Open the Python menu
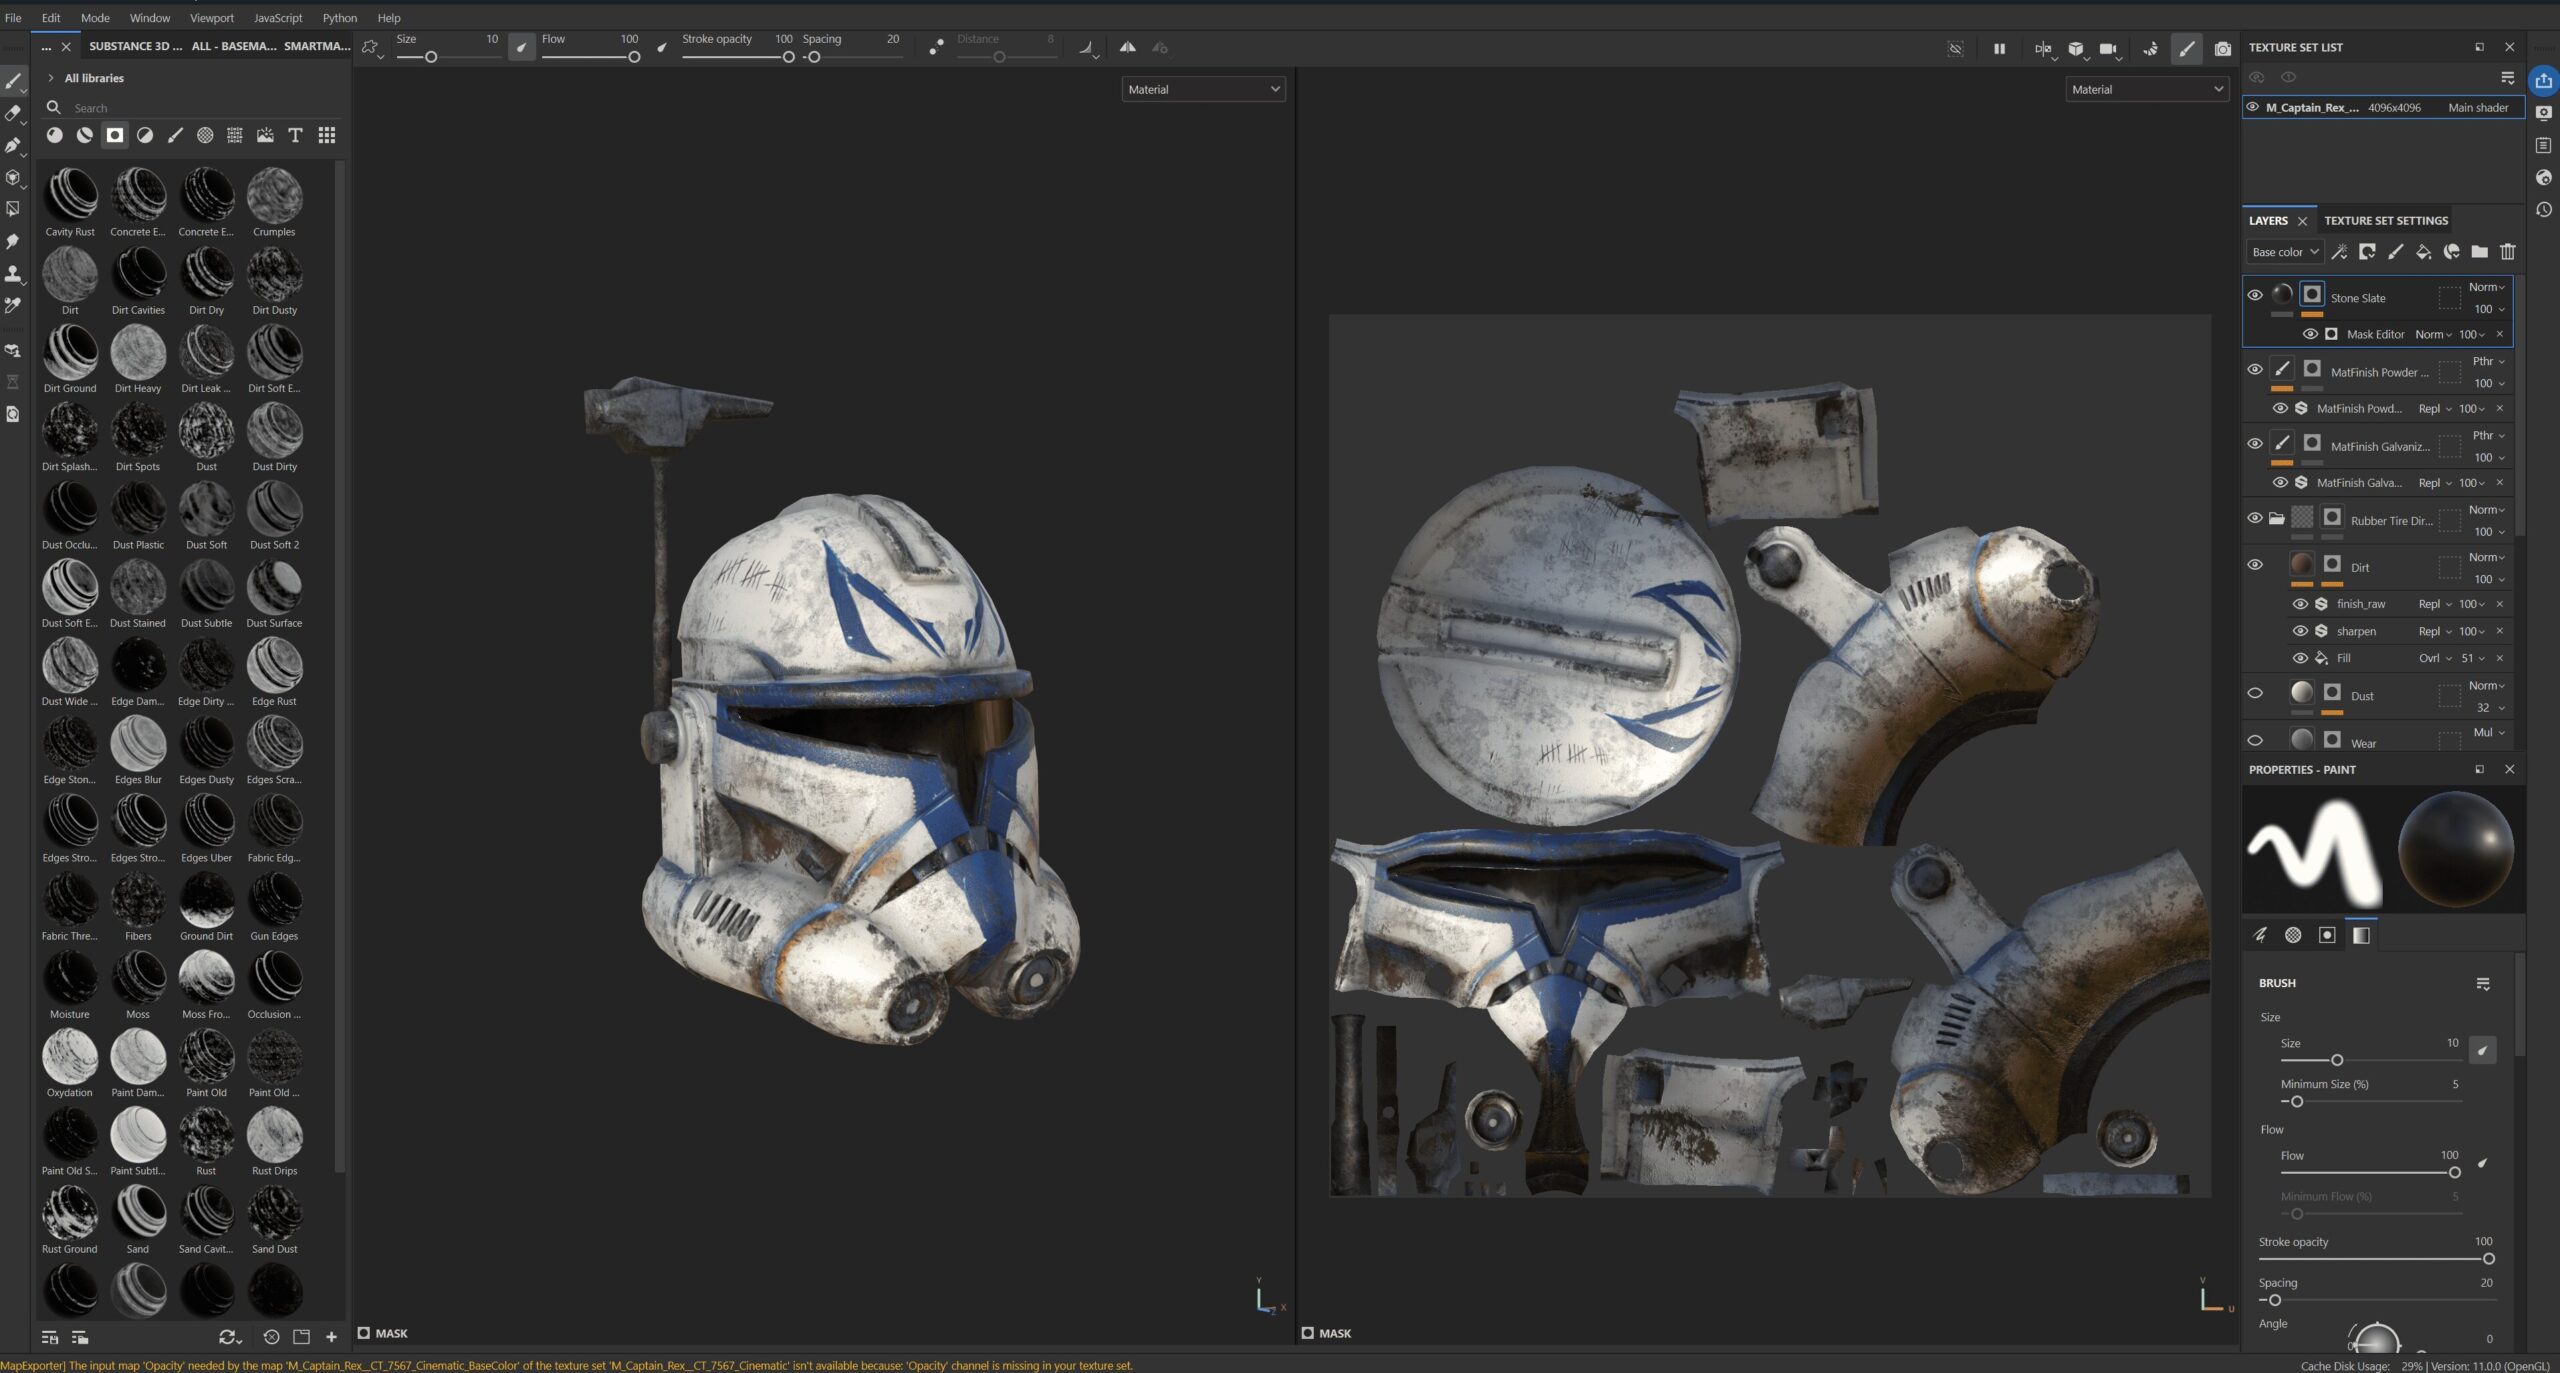 (x=340, y=18)
